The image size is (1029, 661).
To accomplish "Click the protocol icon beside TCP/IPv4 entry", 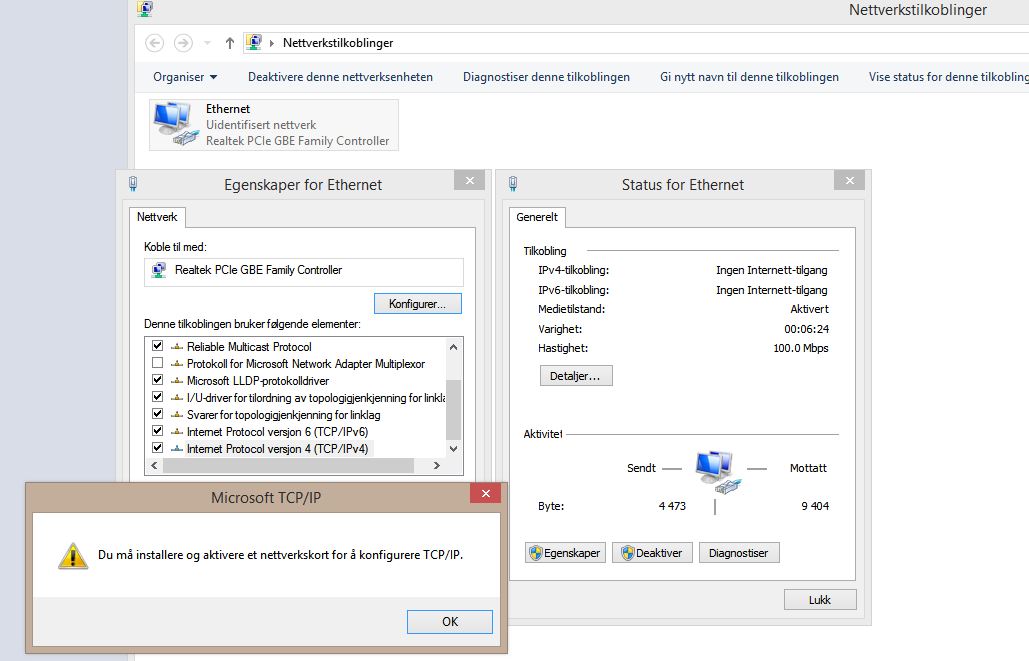I will click(x=177, y=449).
